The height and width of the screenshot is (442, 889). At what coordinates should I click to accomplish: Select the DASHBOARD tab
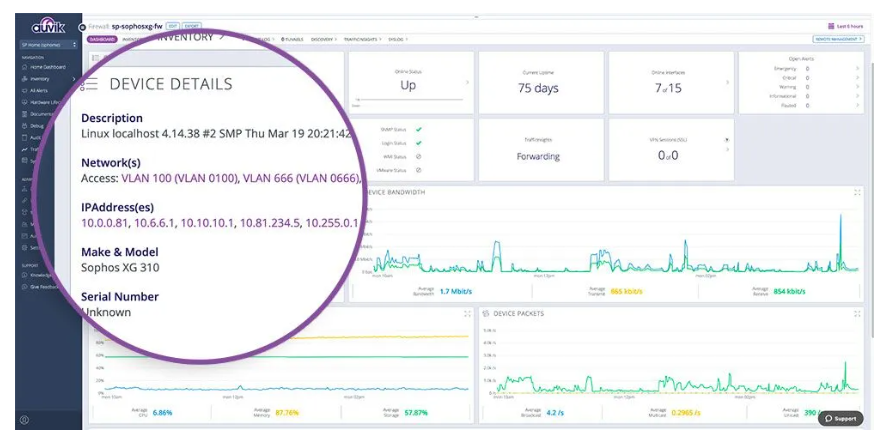[103, 39]
